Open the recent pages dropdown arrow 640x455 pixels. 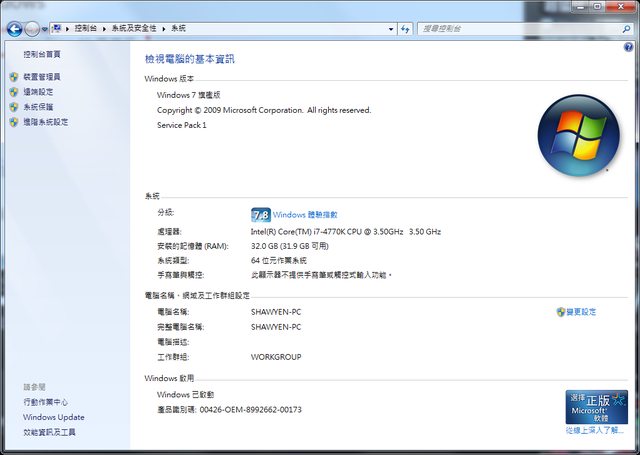coord(47,30)
